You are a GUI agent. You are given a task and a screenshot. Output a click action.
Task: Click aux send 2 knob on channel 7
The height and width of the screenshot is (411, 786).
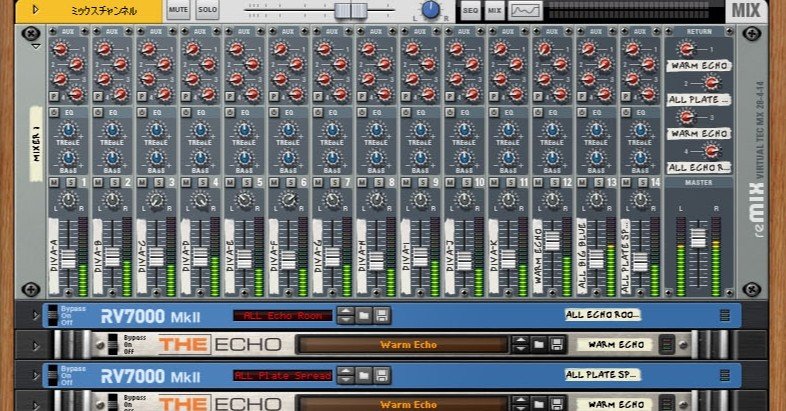point(340,64)
